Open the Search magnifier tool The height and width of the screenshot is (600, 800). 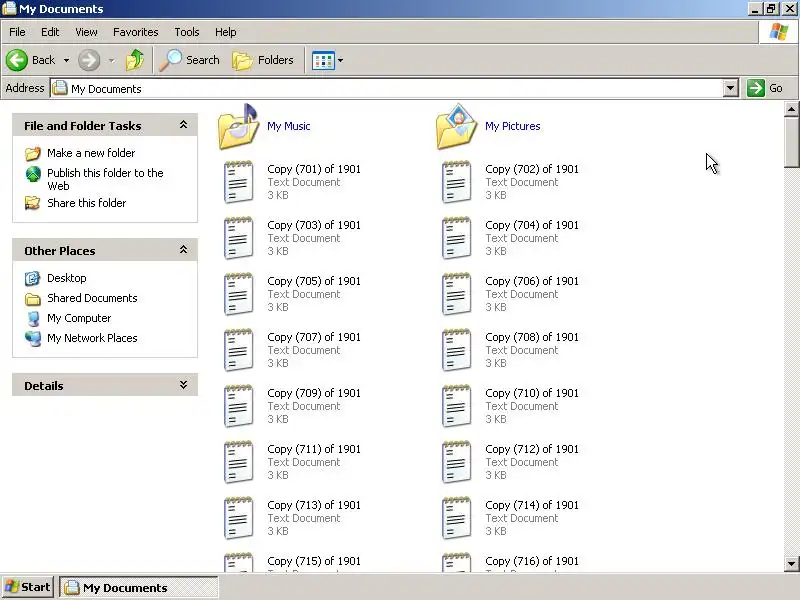(170, 60)
